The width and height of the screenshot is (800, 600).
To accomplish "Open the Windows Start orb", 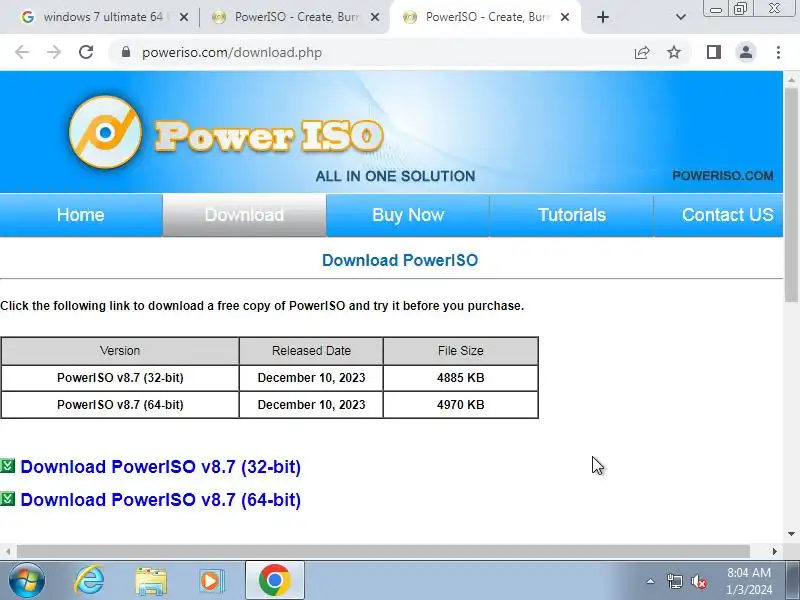I will tap(27, 581).
